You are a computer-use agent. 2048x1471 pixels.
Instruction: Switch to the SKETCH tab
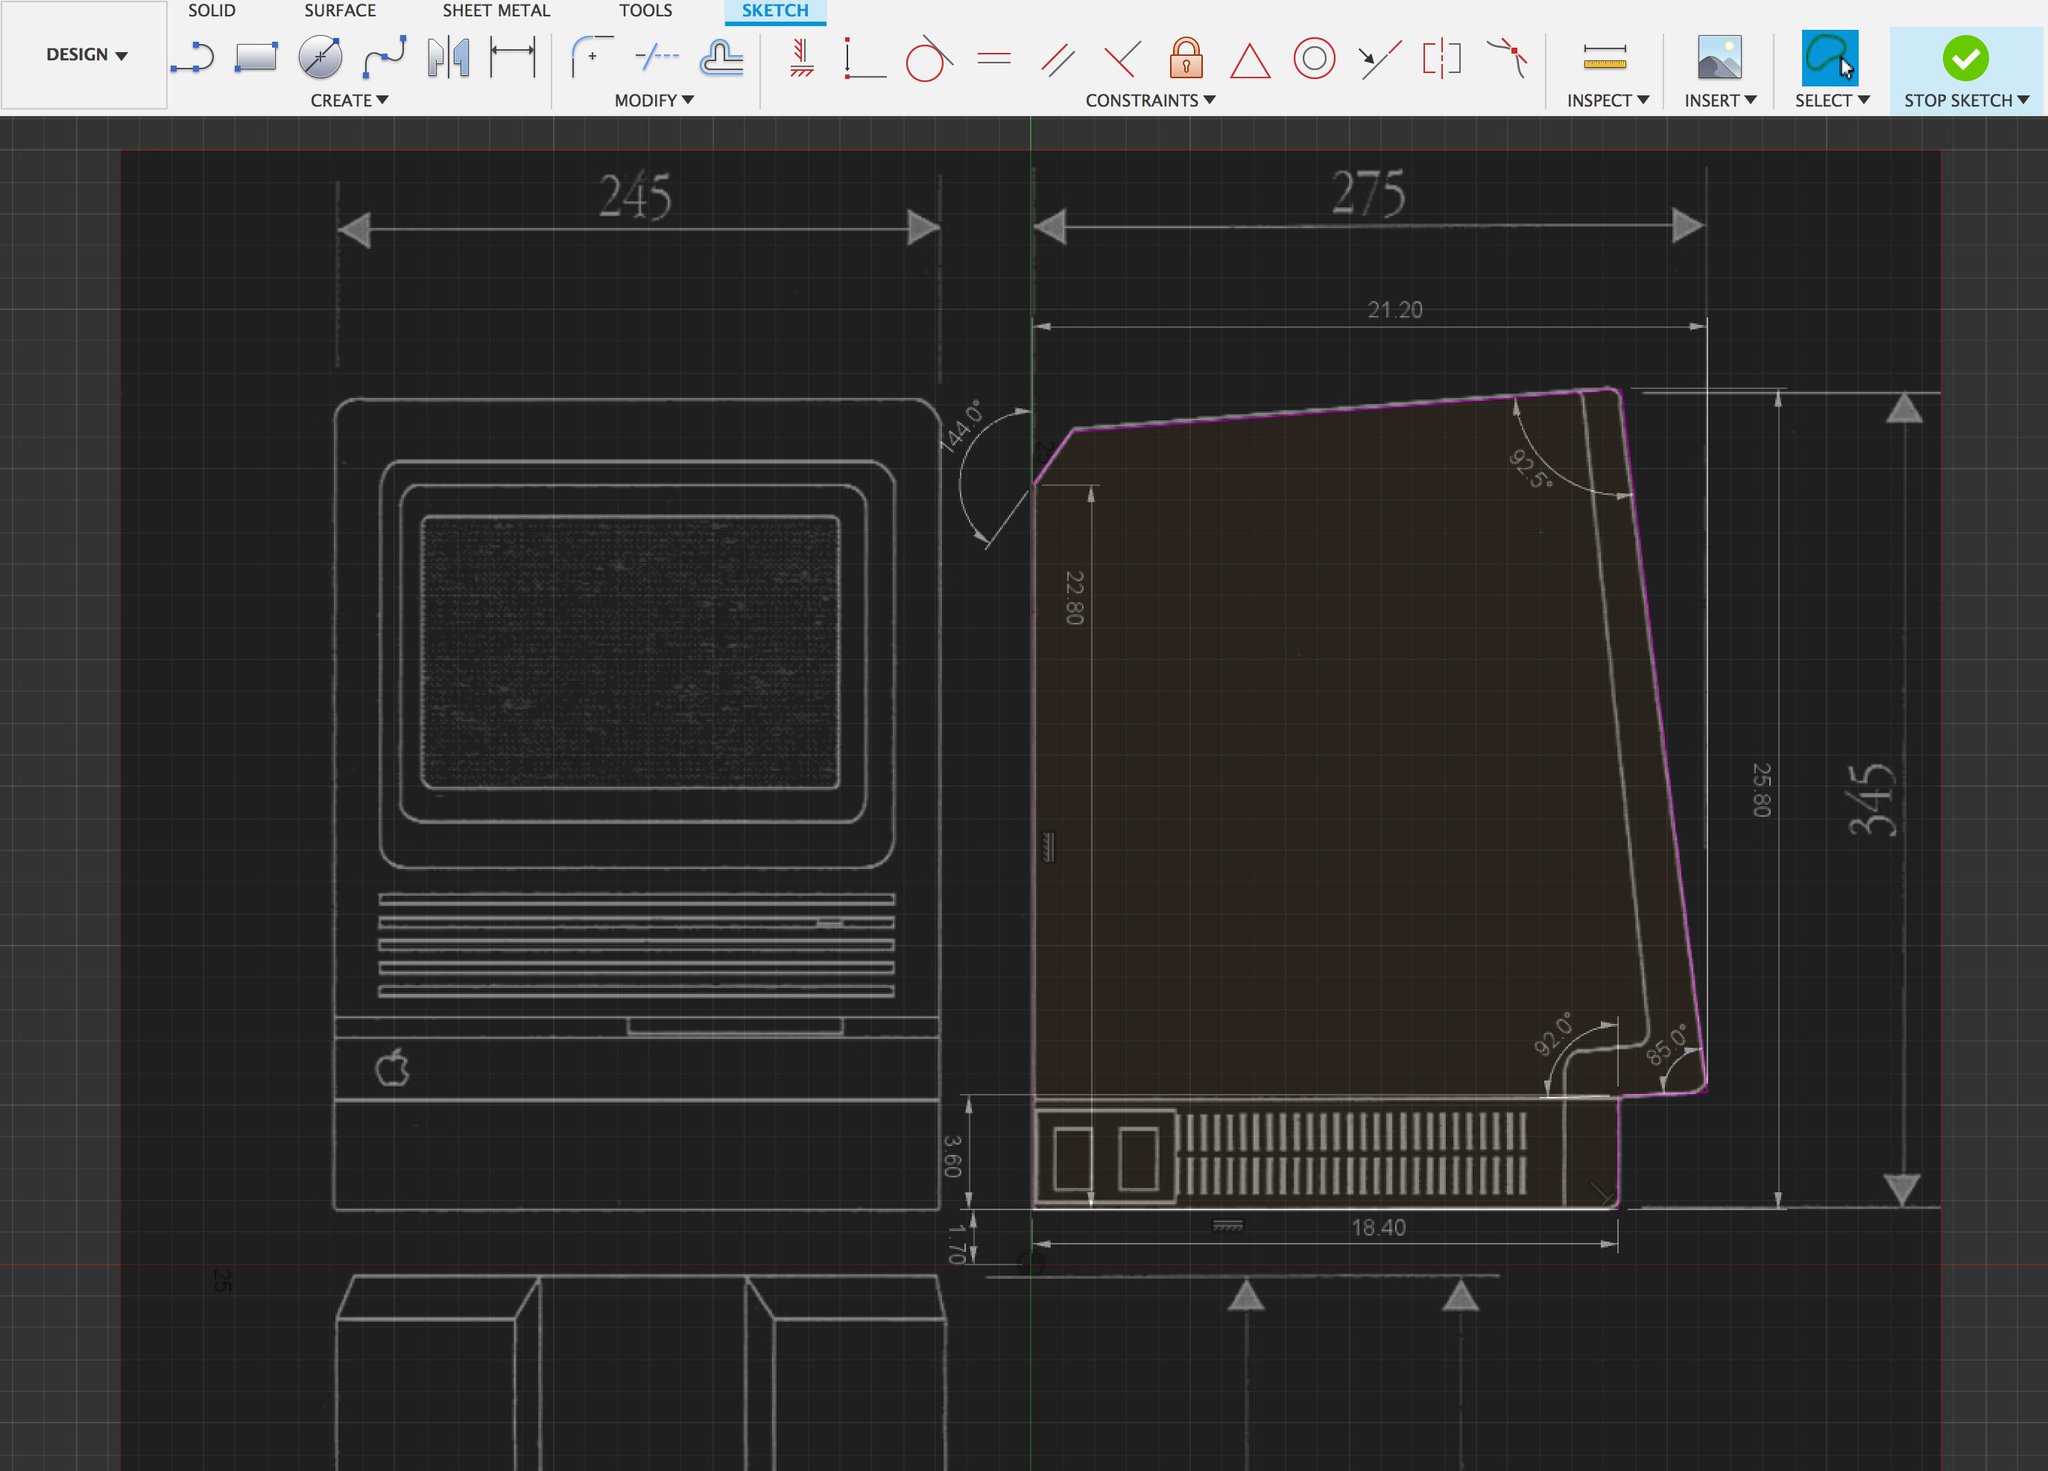(x=775, y=11)
